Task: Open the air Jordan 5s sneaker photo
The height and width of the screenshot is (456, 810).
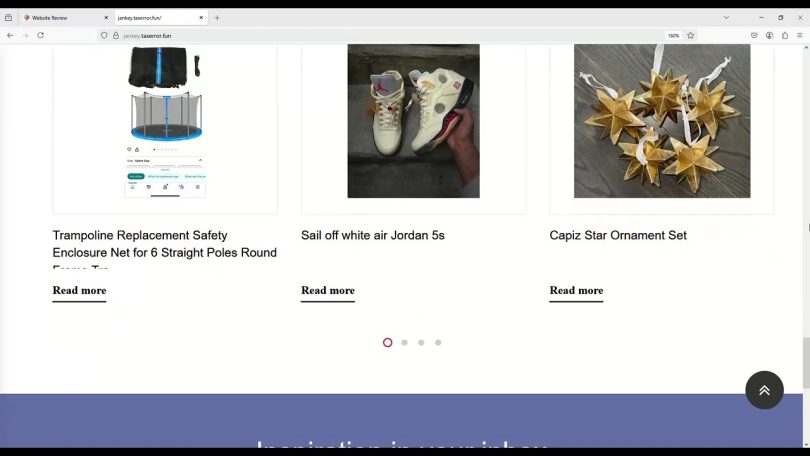Action: (413, 121)
